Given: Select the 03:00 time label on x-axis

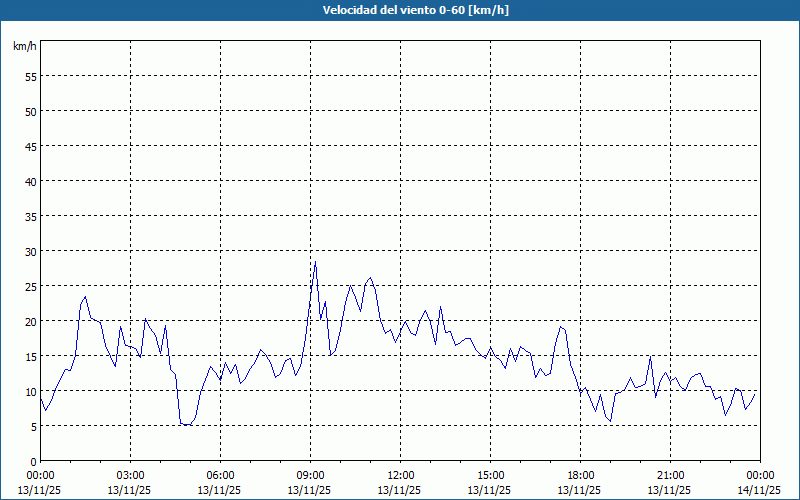Looking at the screenshot, I should tap(131, 475).
